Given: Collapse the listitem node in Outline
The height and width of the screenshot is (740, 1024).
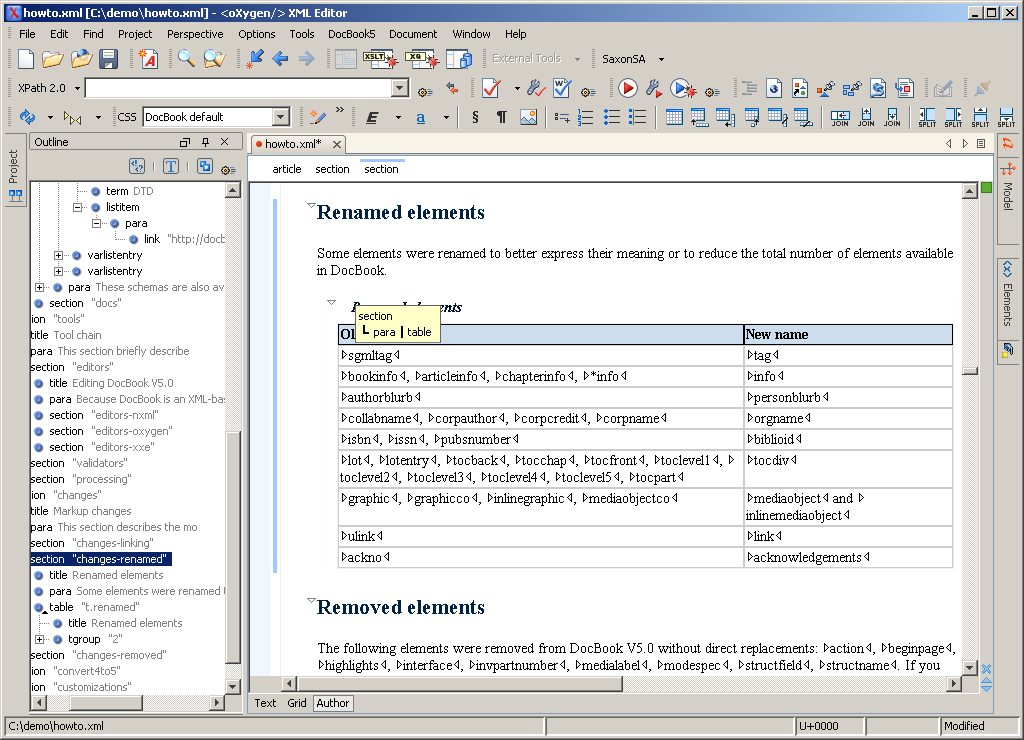Looking at the screenshot, I should [78, 207].
